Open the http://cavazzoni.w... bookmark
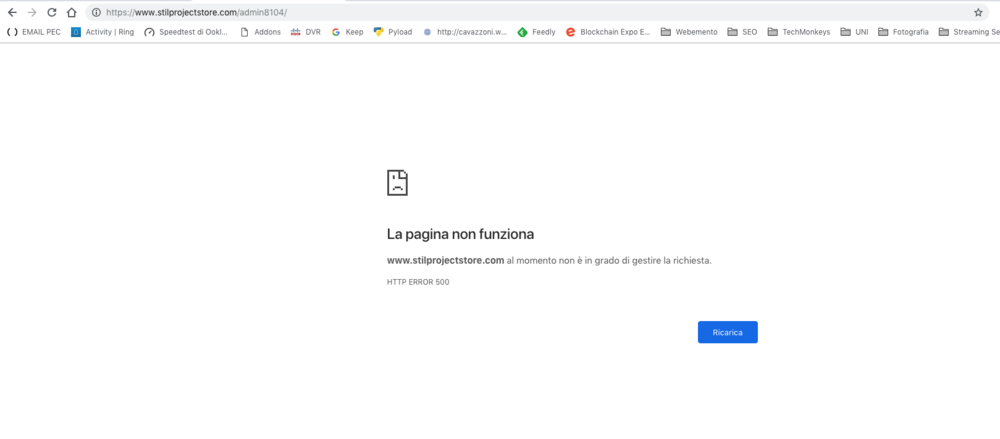The height and width of the screenshot is (439, 1000). point(465,32)
